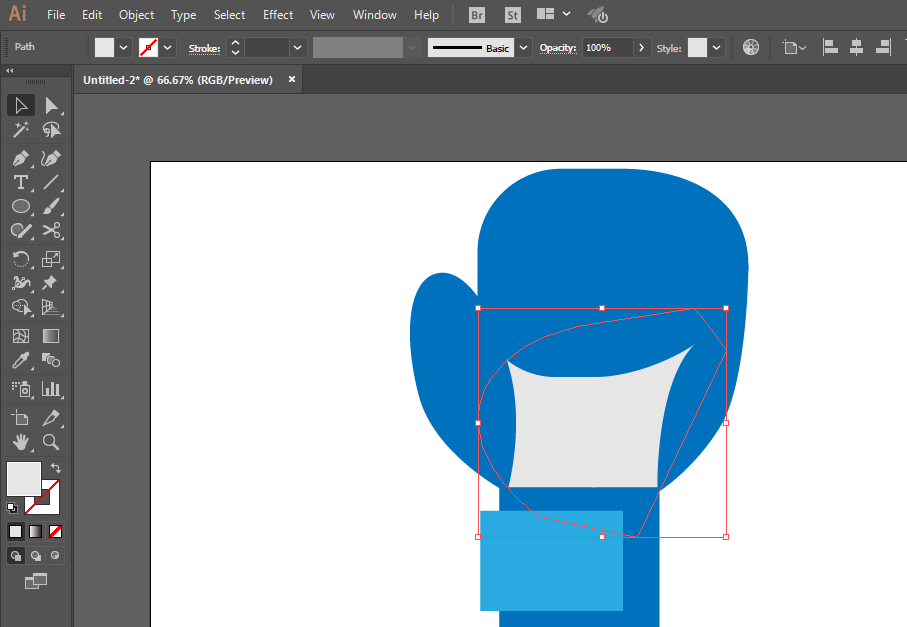Set paint mode to None
This screenshot has width=907, height=627.
coord(56,531)
